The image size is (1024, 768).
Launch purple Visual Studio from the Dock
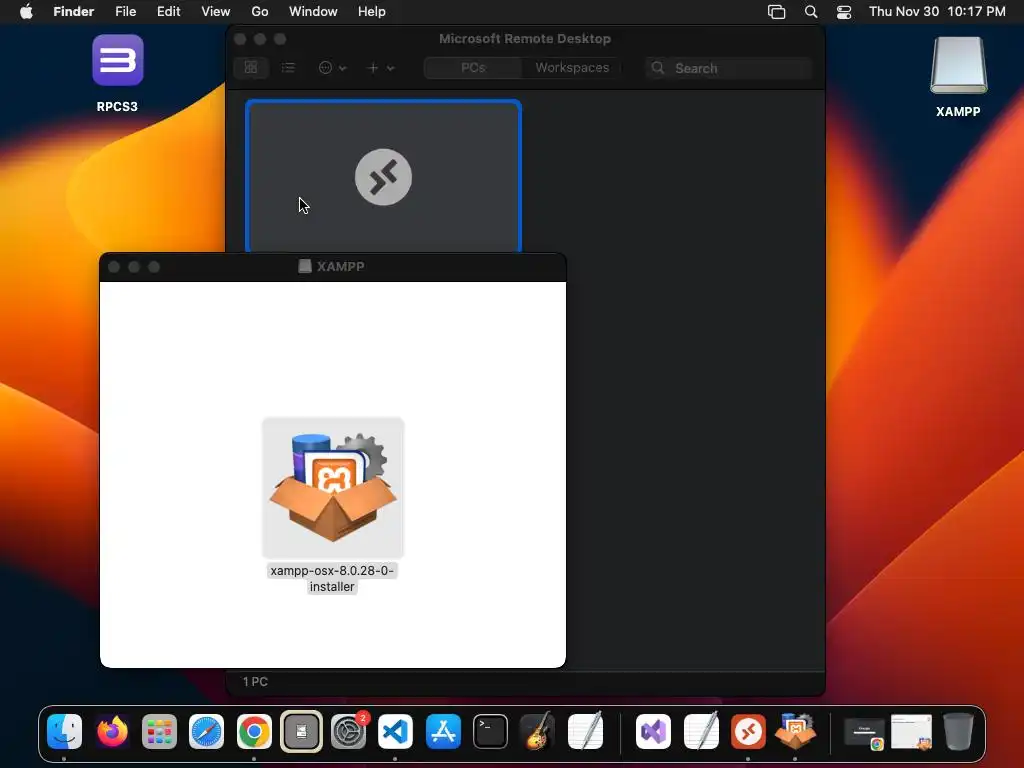(654, 731)
